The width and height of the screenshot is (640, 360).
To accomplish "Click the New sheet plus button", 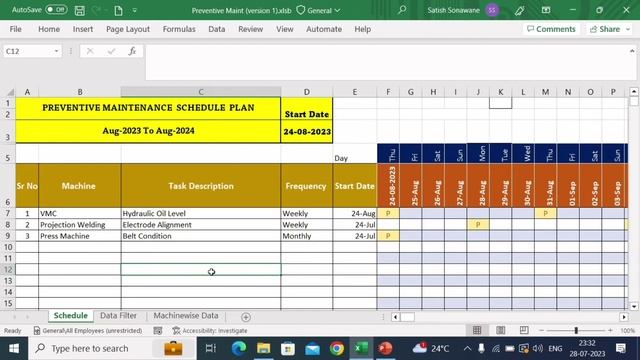I will click(246, 317).
